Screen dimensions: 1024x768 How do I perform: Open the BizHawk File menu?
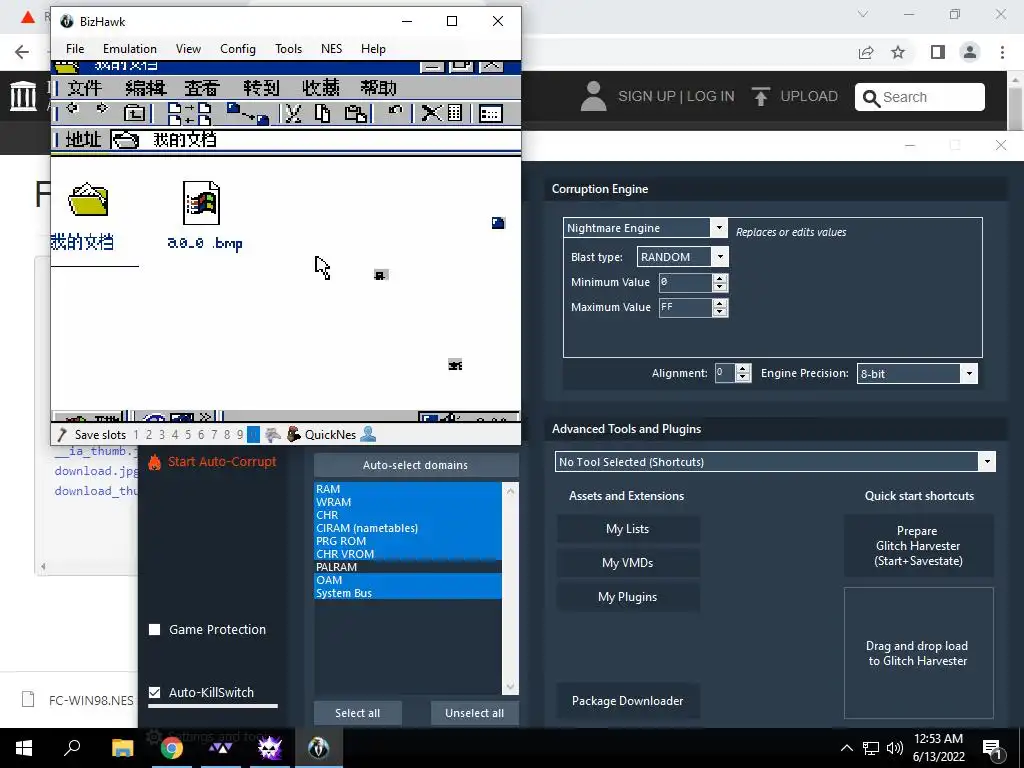tap(75, 49)
